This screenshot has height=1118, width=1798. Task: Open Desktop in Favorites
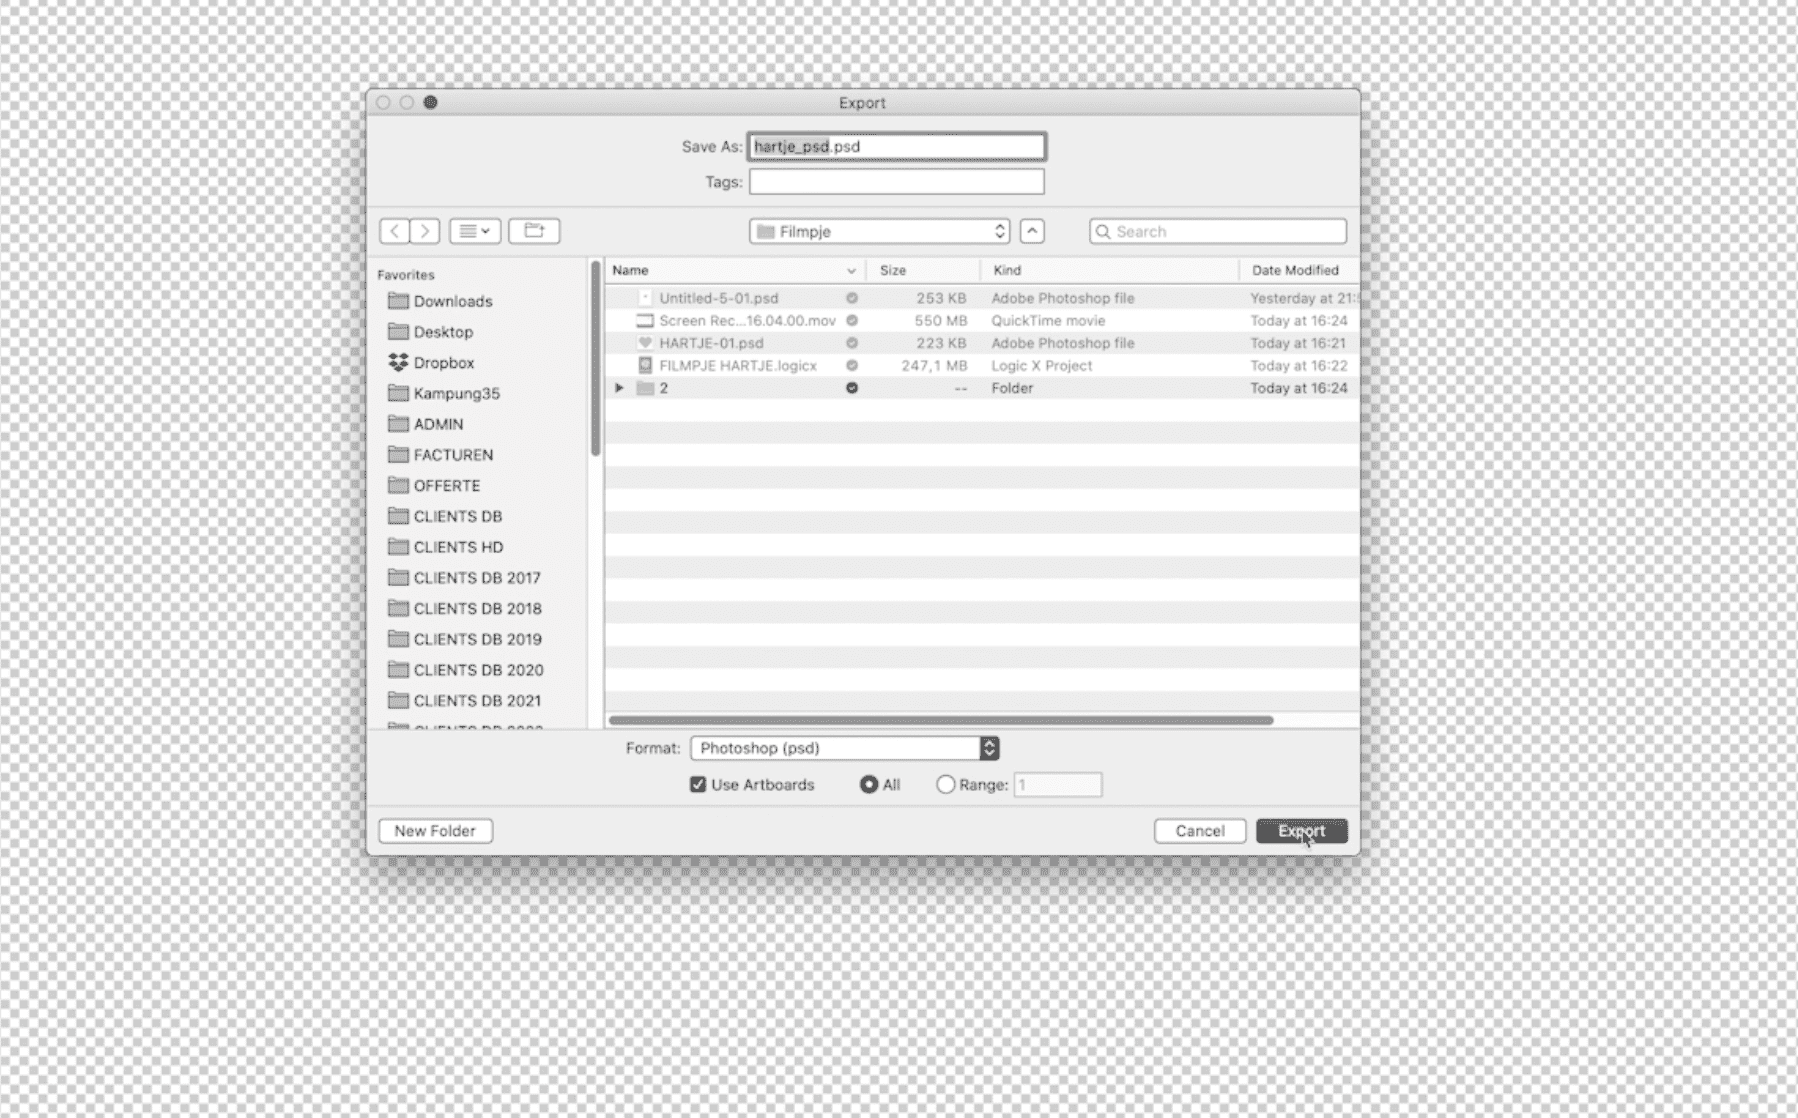point(430,332)
